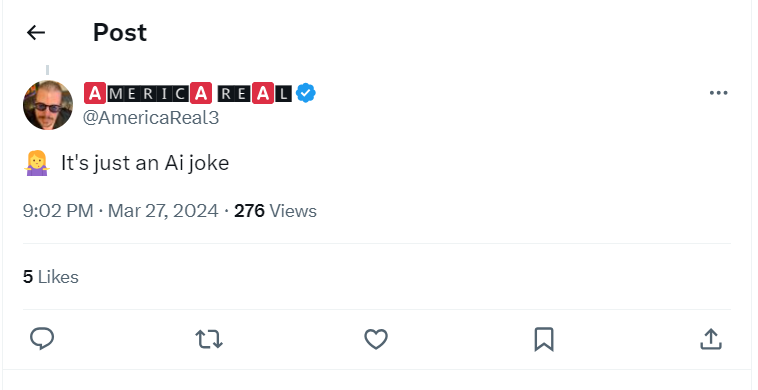Repost this post with the arrows icon
The width and height of the screenshot is (758, 390).
tap(209, 339)
